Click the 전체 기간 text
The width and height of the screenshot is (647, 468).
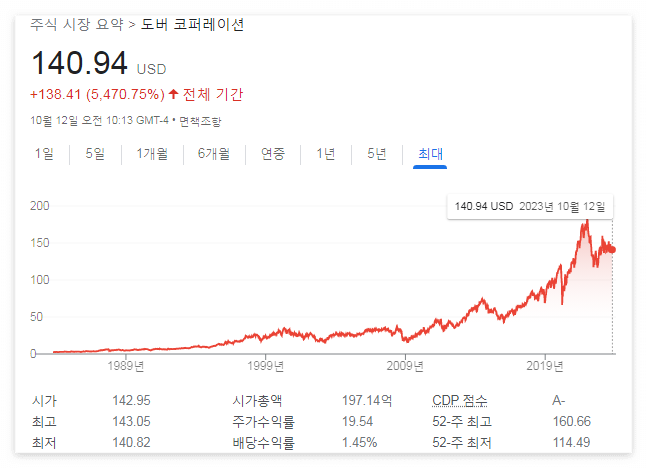[213, 95]
